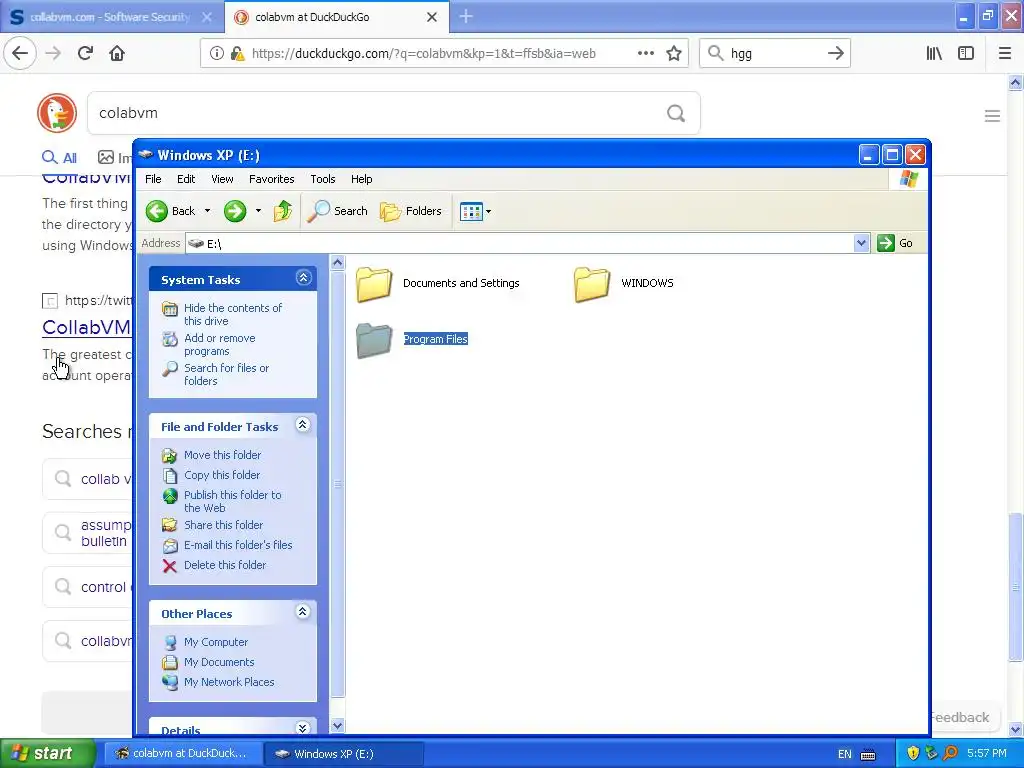Click the Windows Start button
The height and width of the screenshot is (768, 1024).
(x=48, y=753)
